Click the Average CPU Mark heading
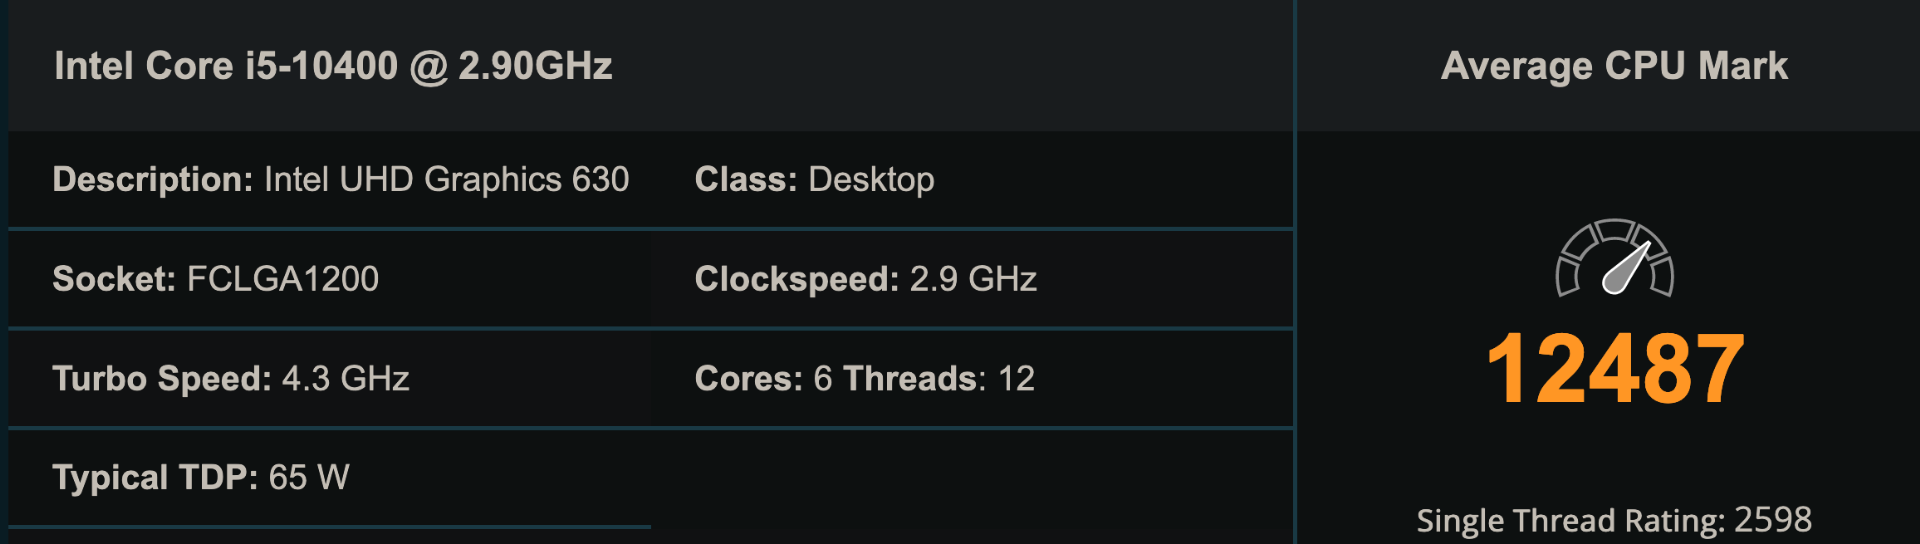 pos(1614,66)
